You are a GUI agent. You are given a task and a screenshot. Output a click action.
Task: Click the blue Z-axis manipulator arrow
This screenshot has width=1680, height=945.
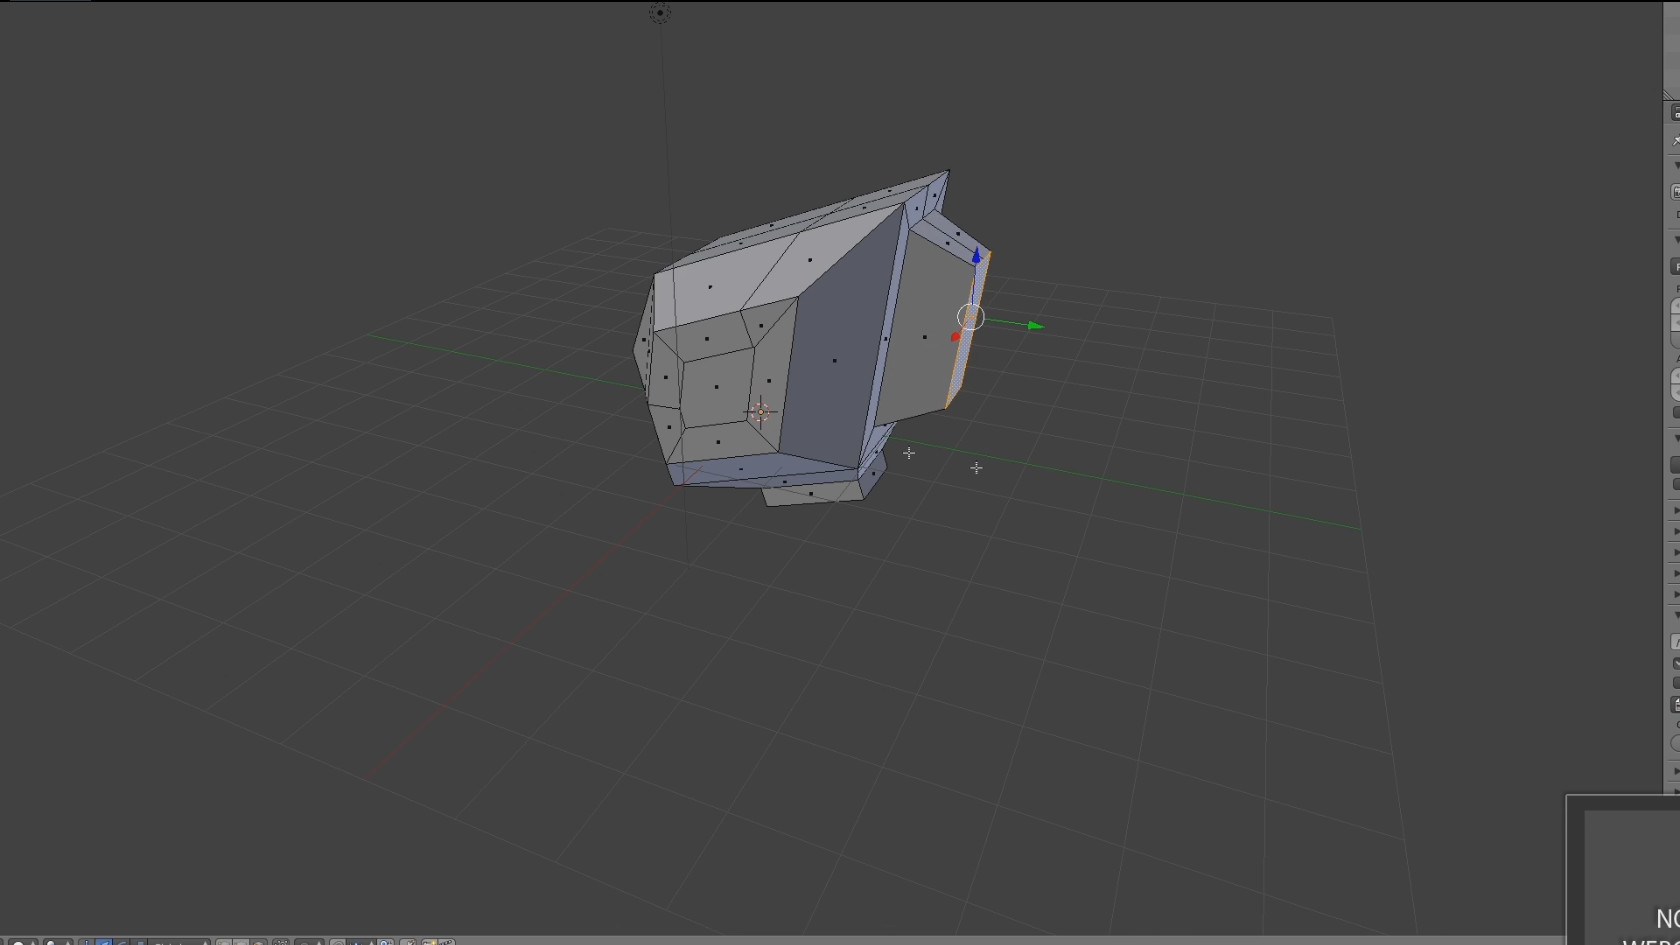click(976, 257)
